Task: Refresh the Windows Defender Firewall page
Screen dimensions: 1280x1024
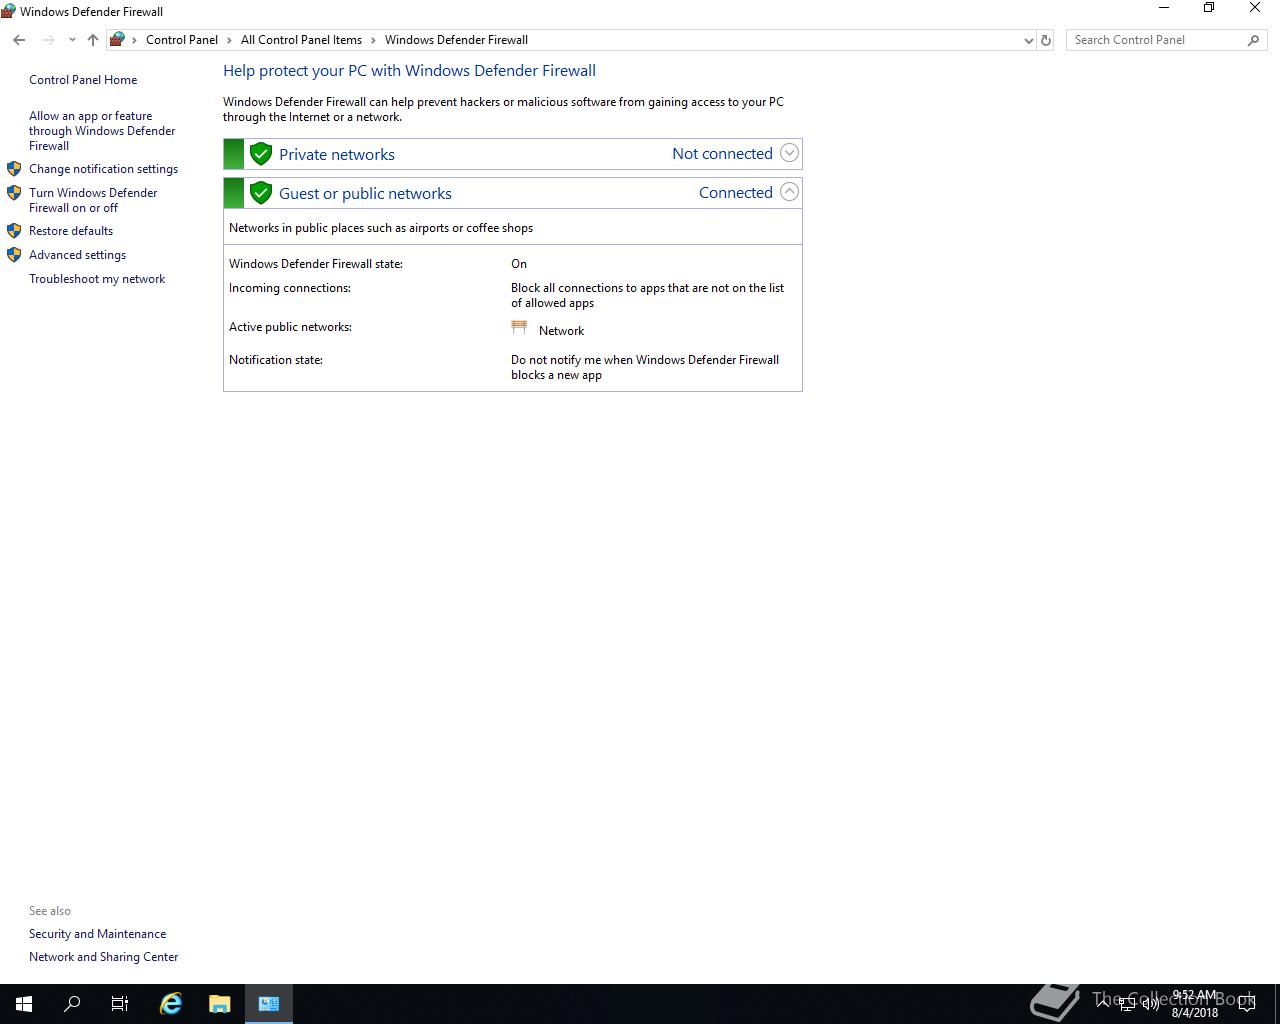Action: [1046, 40]
